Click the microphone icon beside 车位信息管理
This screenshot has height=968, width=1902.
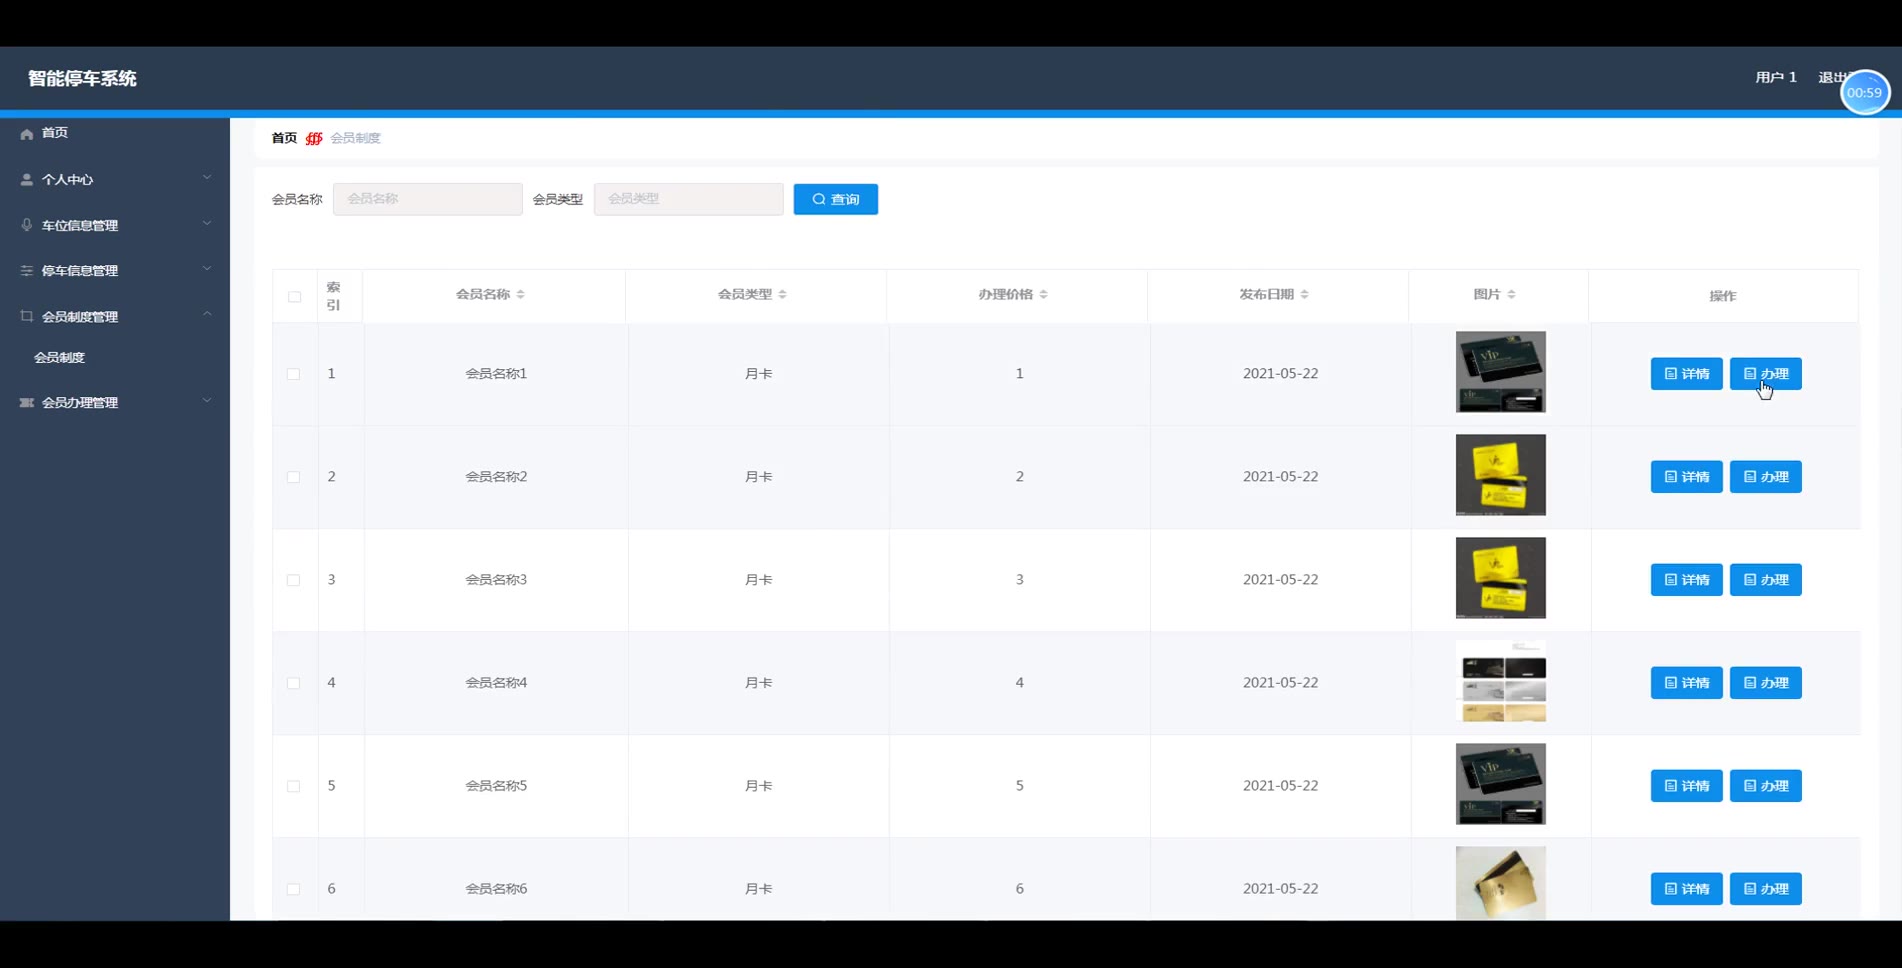(x=27, y=225)
